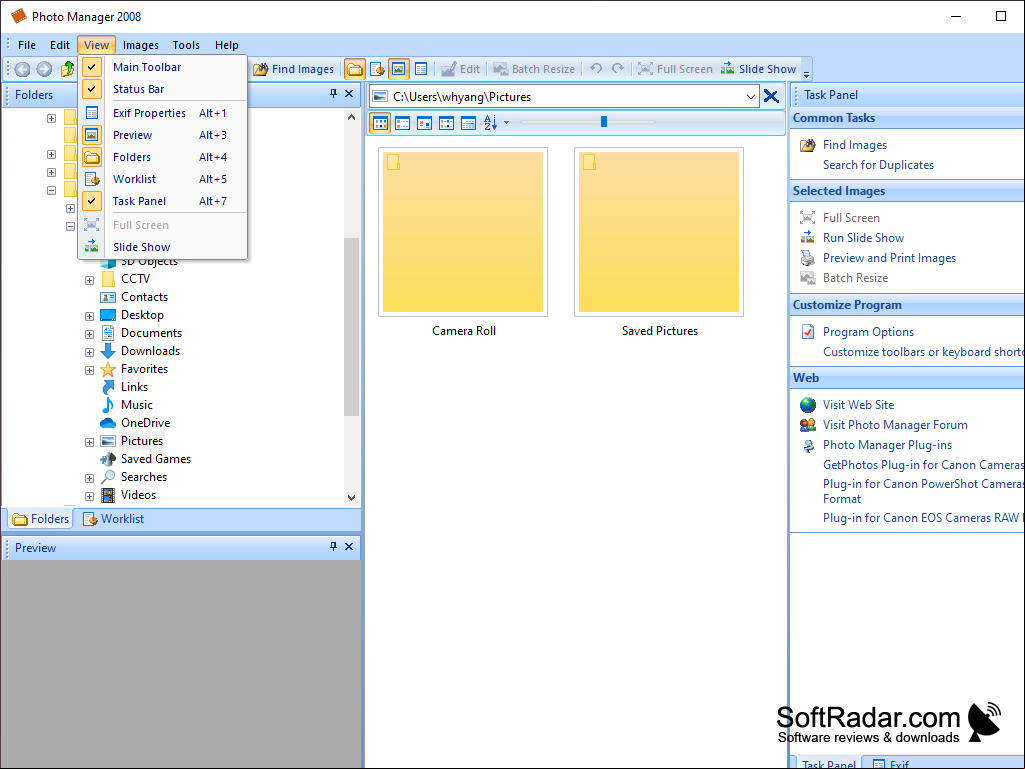This screenshot has width=1025, height=769.
Task: Pin the Preview panel
Action: tap(333, 547)
